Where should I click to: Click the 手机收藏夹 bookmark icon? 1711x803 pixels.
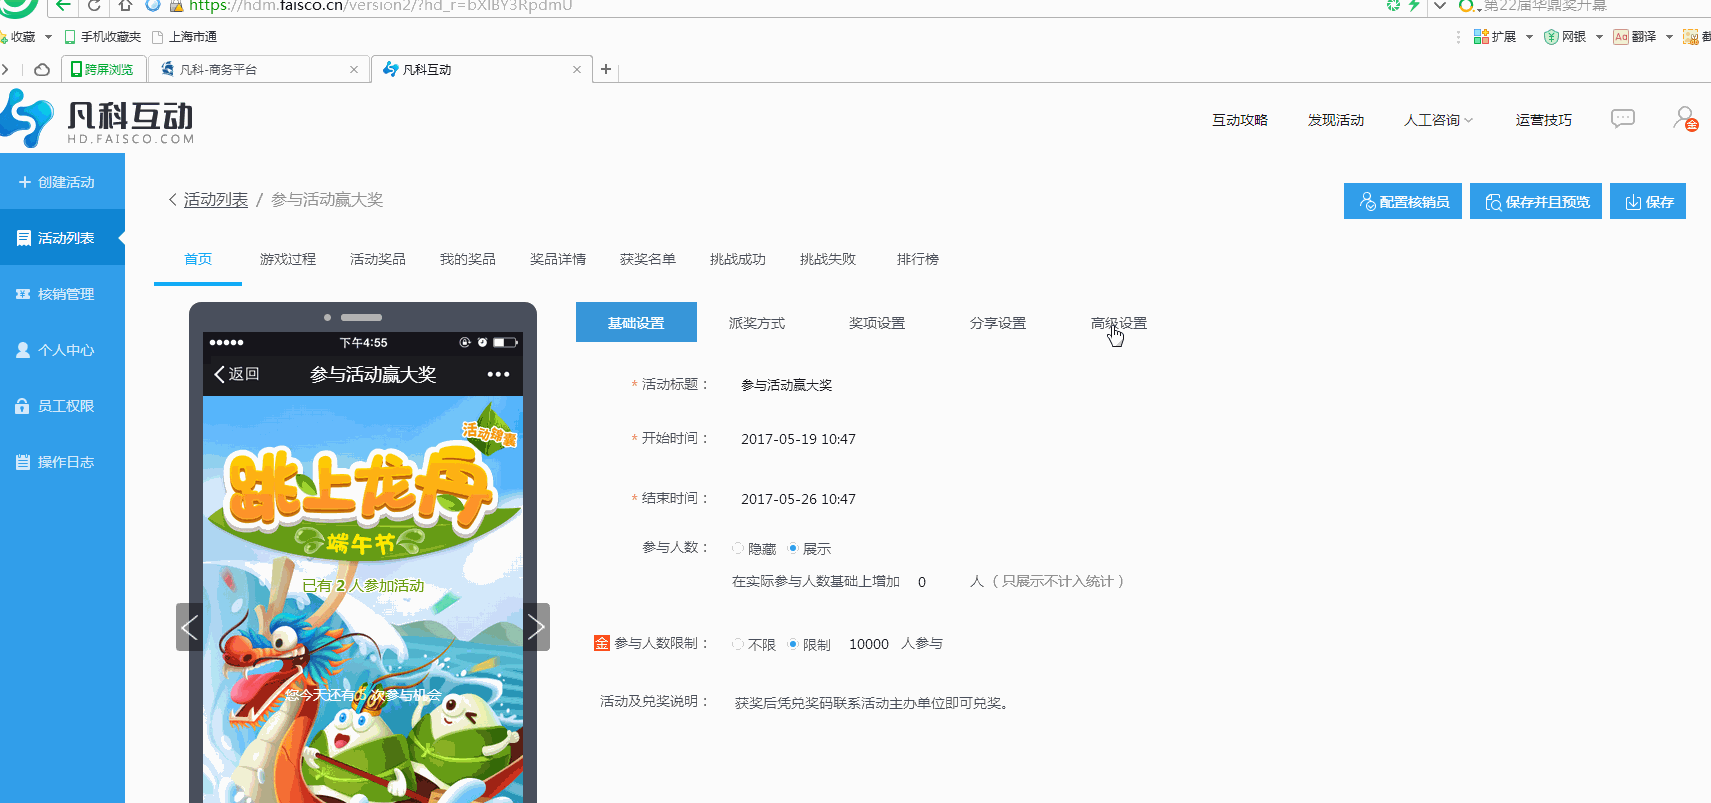[x=70, y=37]
